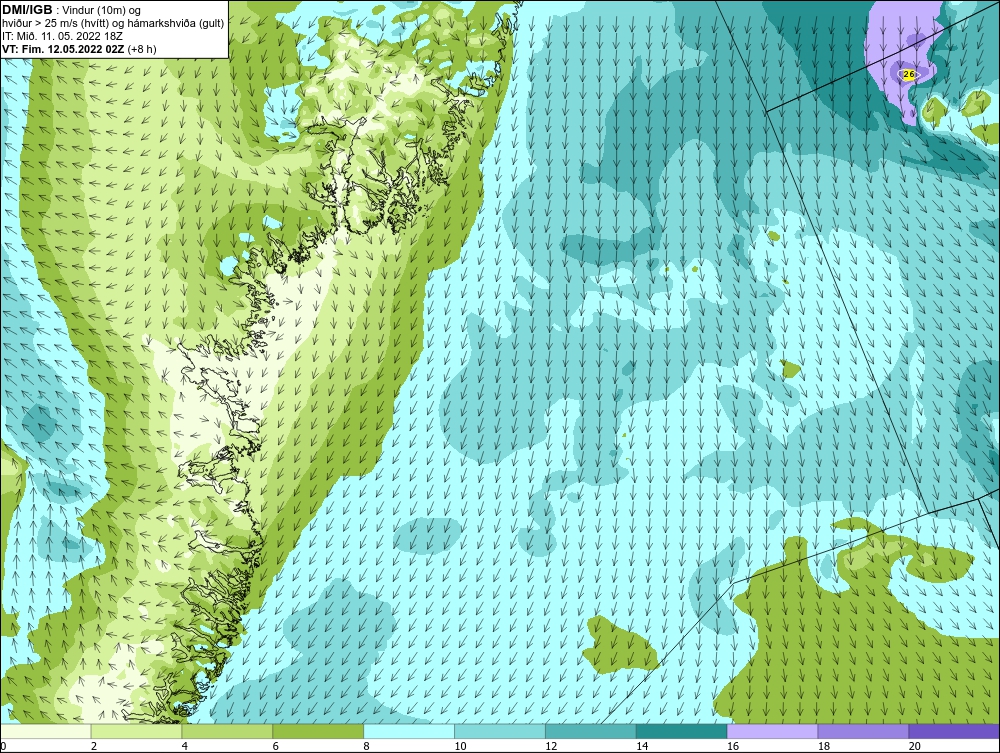Screen dimensions: 1000x753
Task: Click the DMI/IGB title text
Action: [x=27, y=10]
